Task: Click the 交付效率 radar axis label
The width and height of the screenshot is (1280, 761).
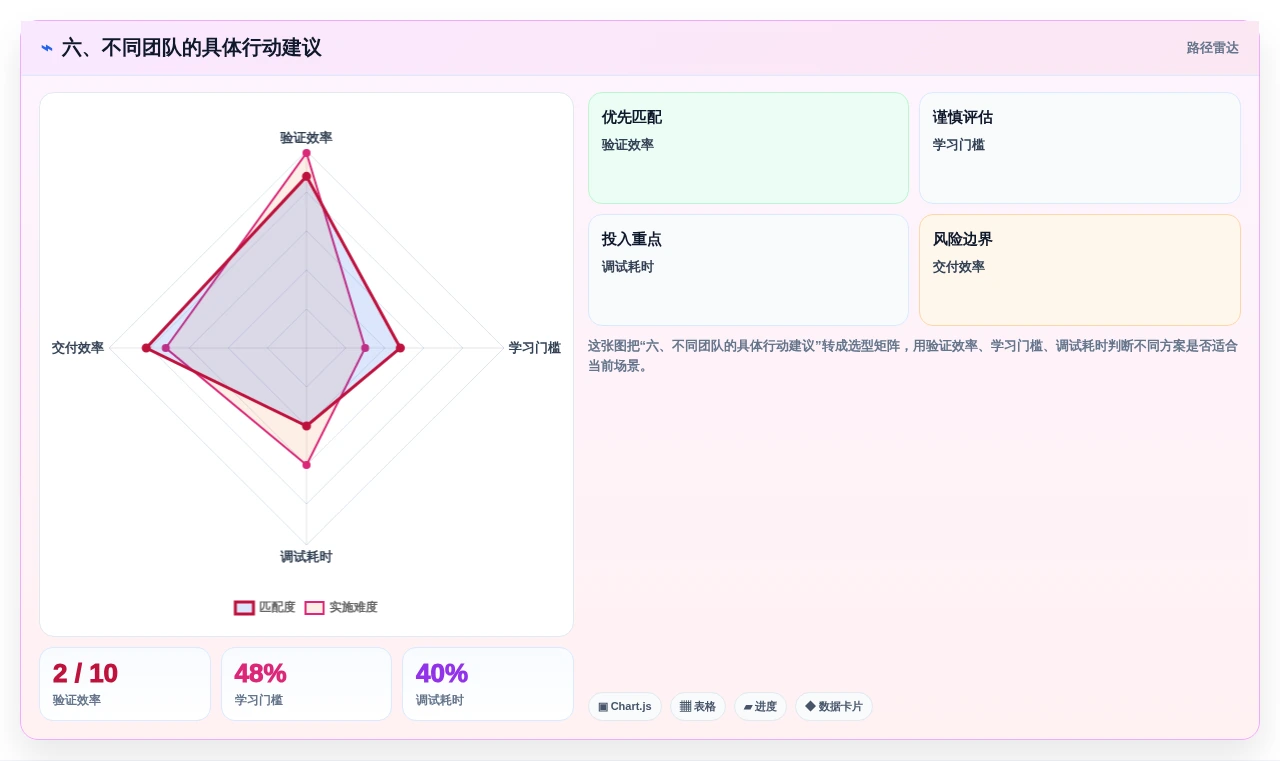Action: click(78, 348)
